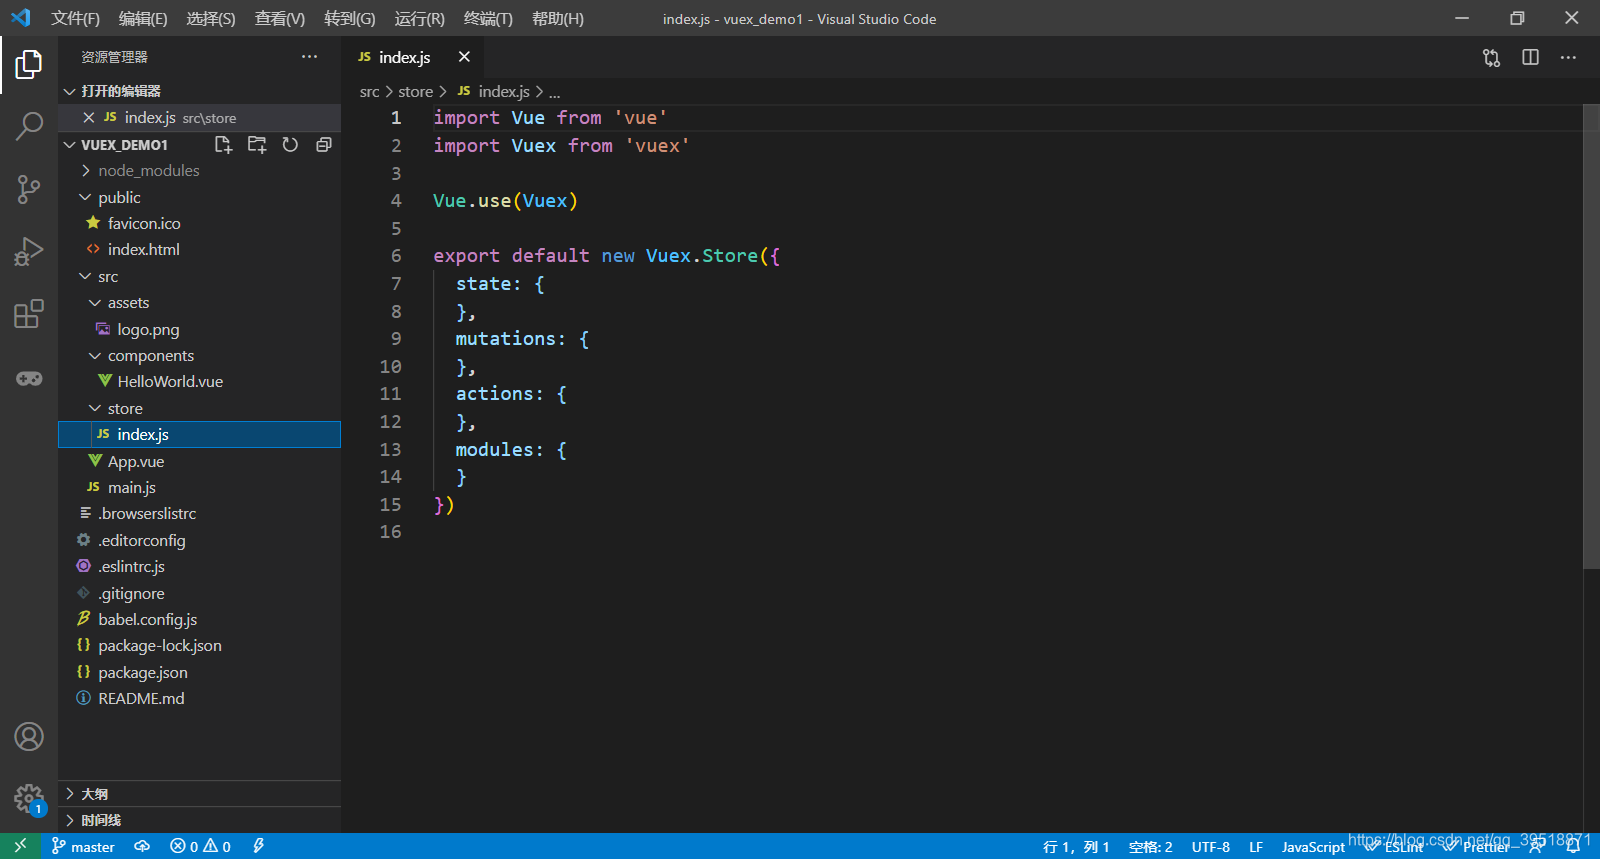
Task: Click the publish to cloud icon in status bar
Action: 142,846
